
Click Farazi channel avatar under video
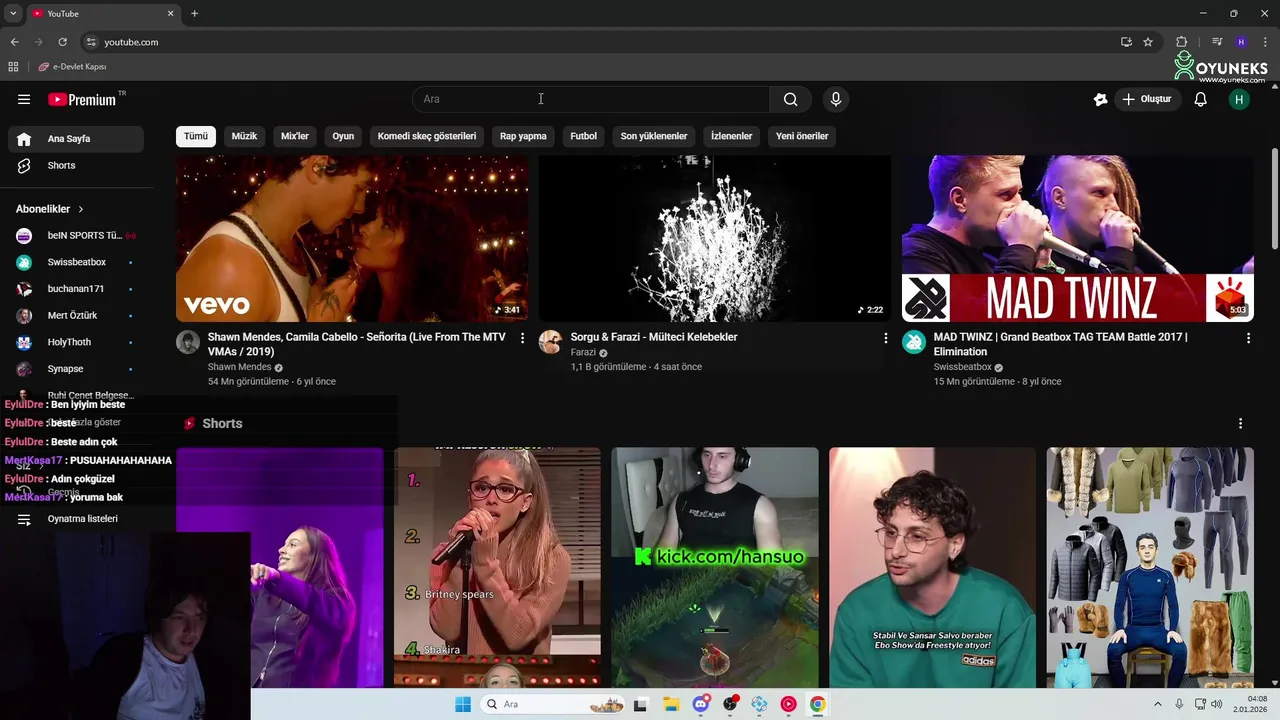(x=551, y=342)
